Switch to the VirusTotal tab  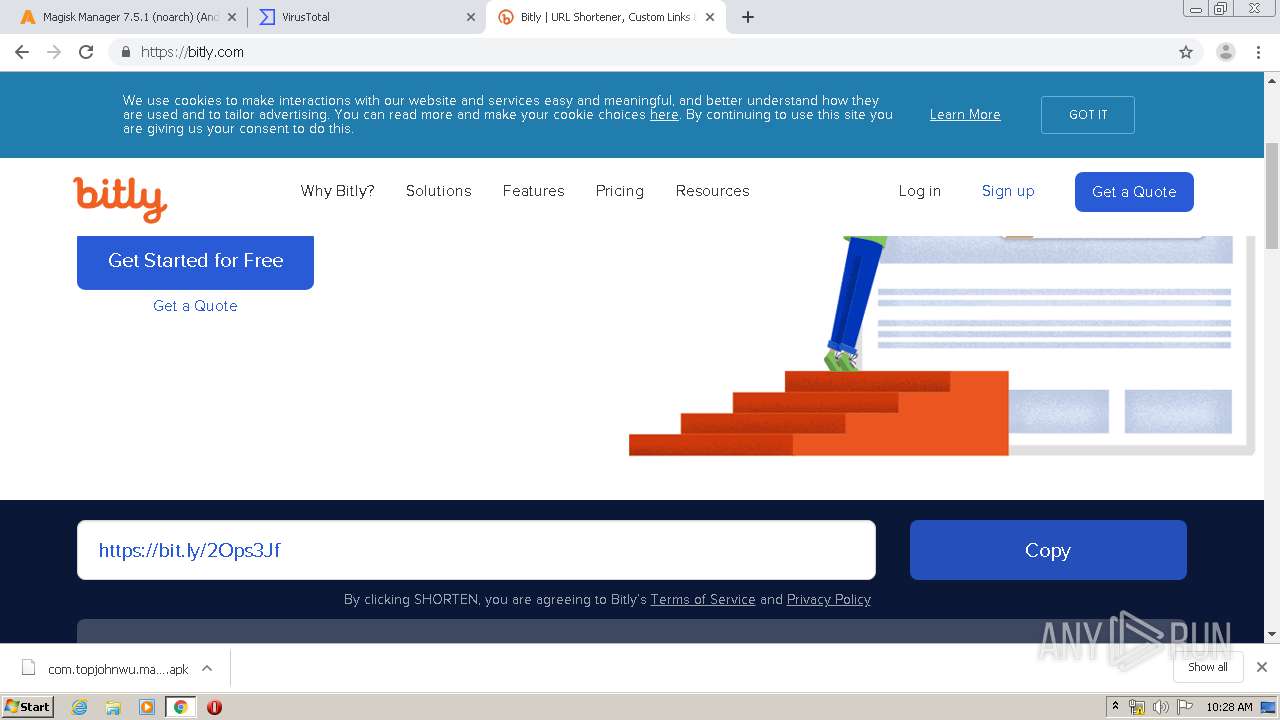pyautogui.click(x=366, y=17)
